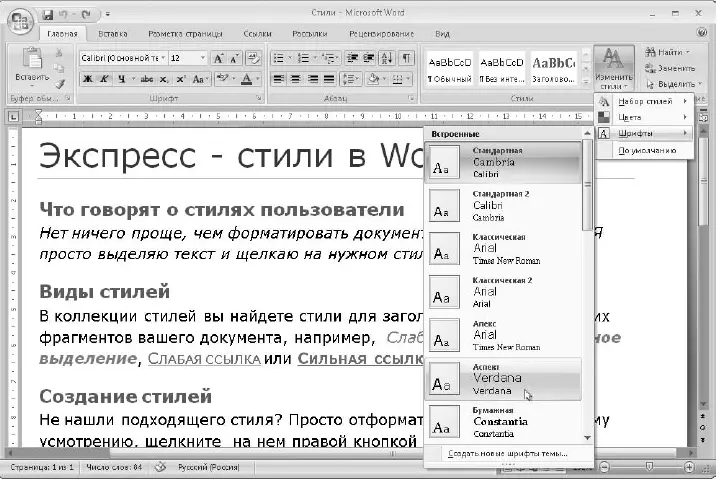Open the Office button menu

click(20, 22)
